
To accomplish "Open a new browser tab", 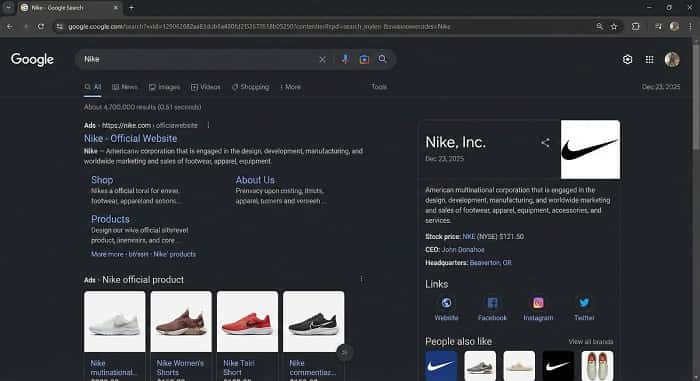I will (x=131, y=8).
